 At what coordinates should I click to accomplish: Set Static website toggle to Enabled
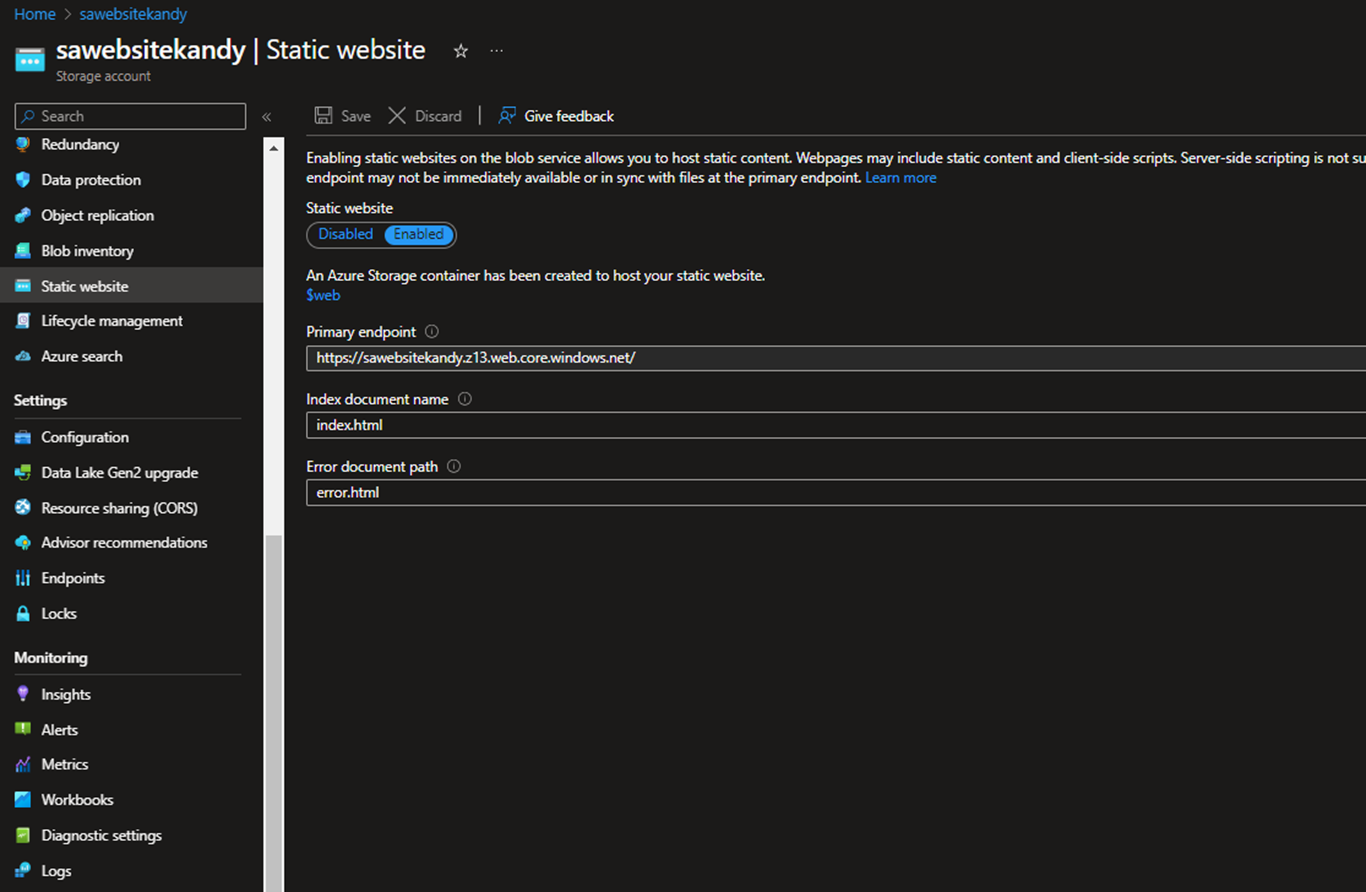[x=419, y=234]
